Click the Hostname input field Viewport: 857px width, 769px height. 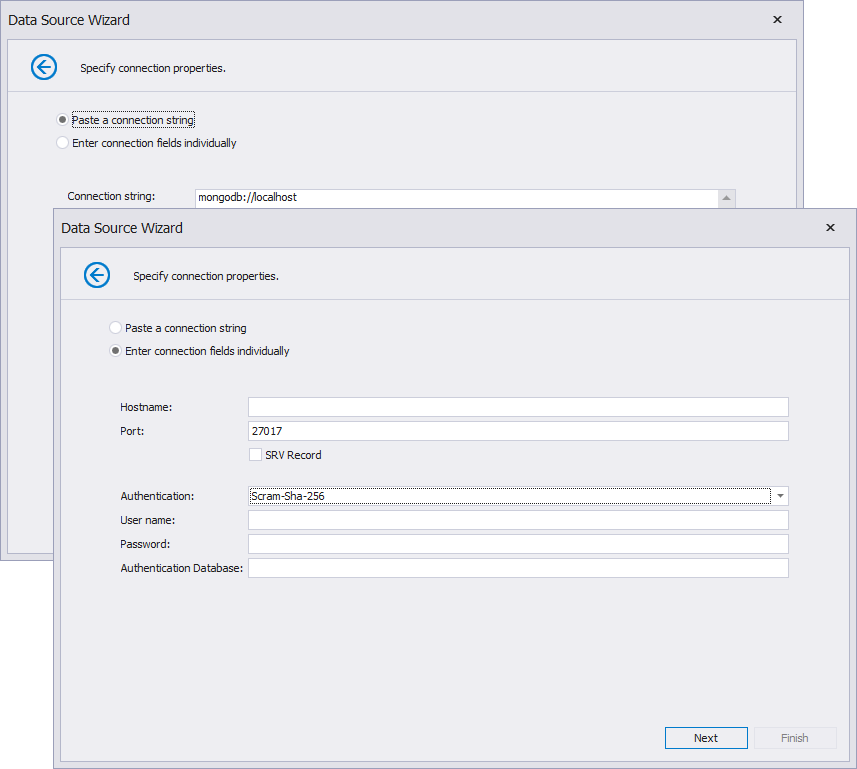518,407
